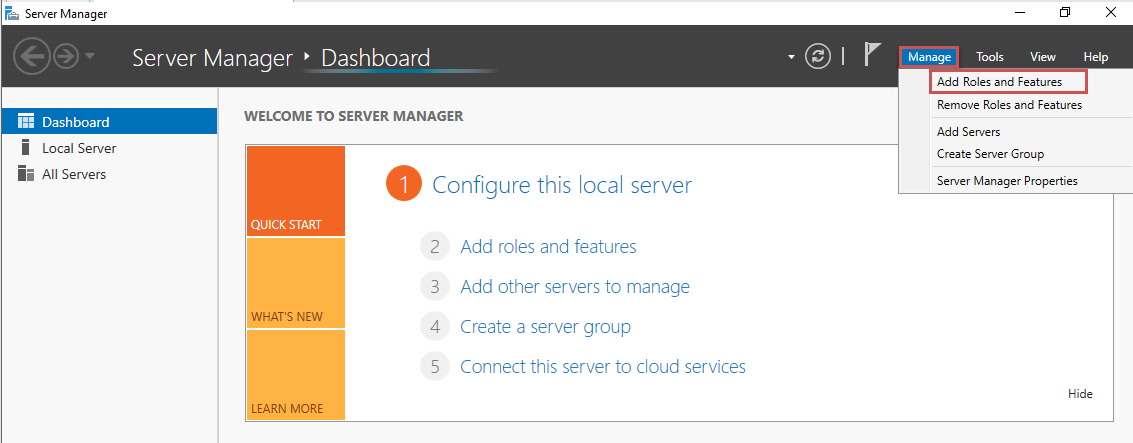Select the LEARN MORE tile
The height and width of the screenshot is (443, 1133).
pyautogui.click(x=296, y=374)
